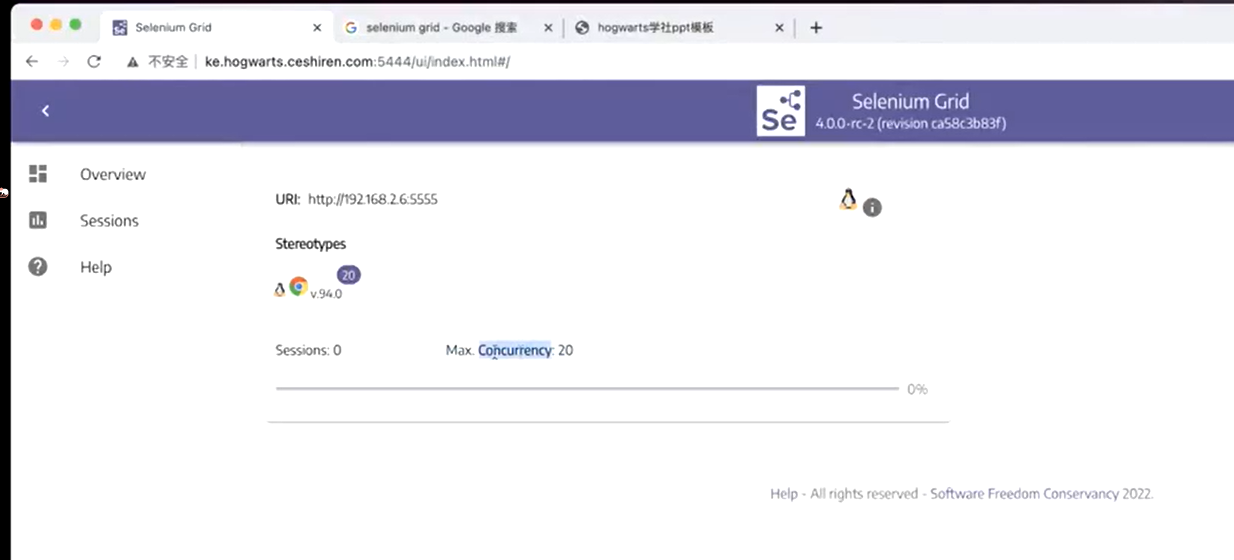
Task: Click the Help link in footer
Action: click(x=784, y=494)
